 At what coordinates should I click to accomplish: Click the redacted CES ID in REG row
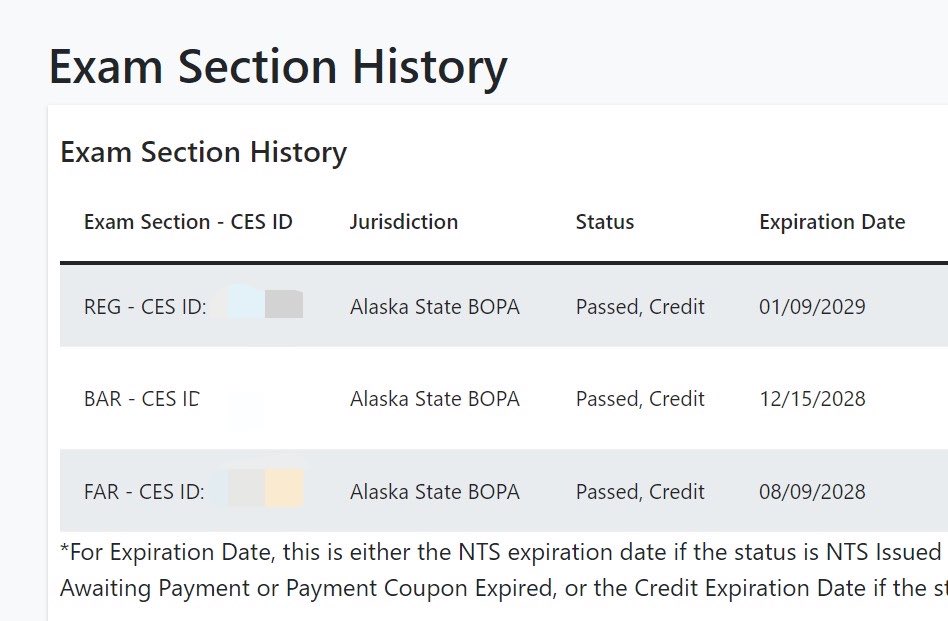point(258,303)
